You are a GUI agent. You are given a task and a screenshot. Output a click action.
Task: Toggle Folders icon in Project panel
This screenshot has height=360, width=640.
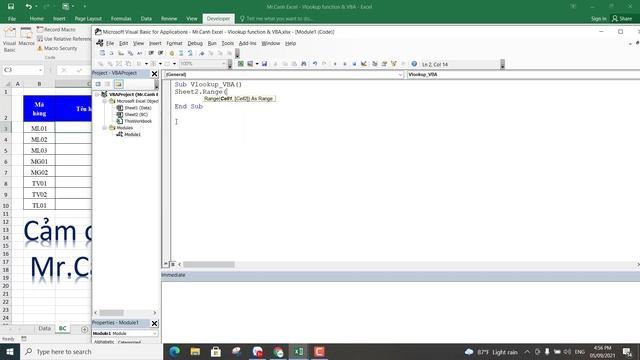pyautogui.click(x=118, y=84)
